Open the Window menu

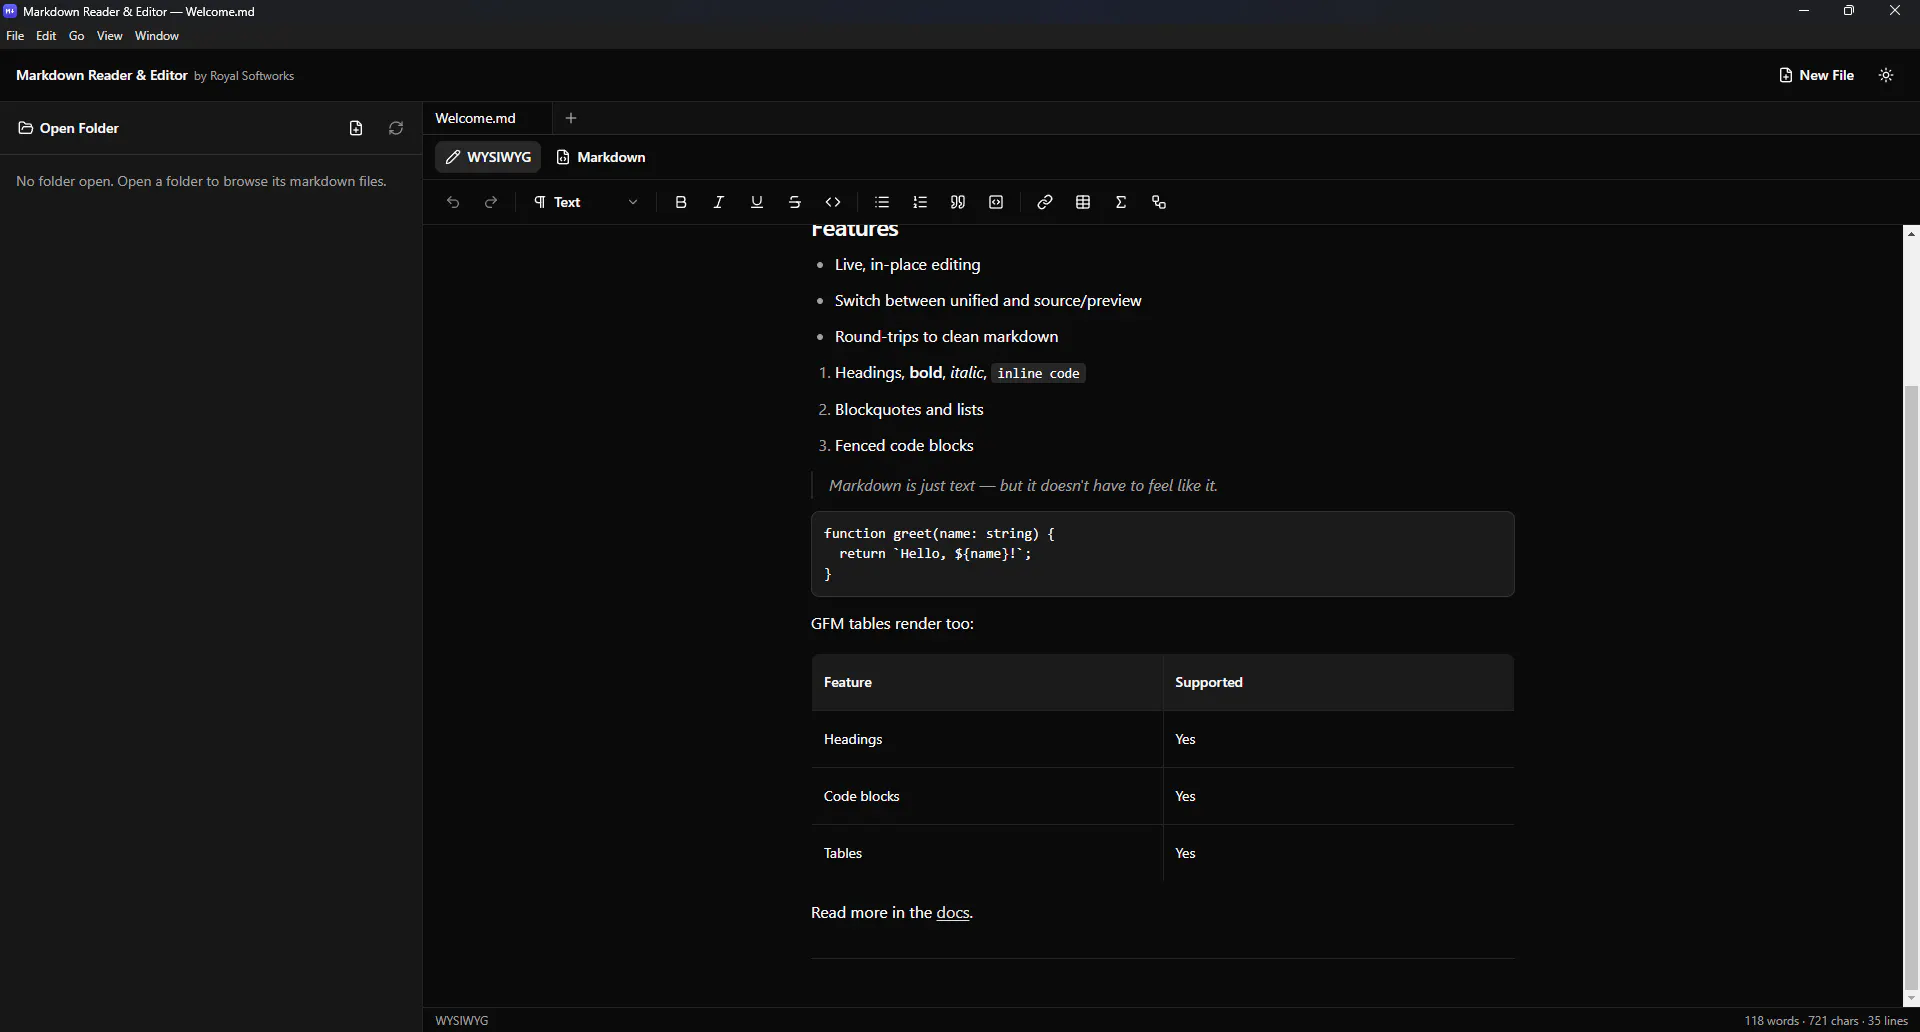pyautogui.click(x=157, y=36)
